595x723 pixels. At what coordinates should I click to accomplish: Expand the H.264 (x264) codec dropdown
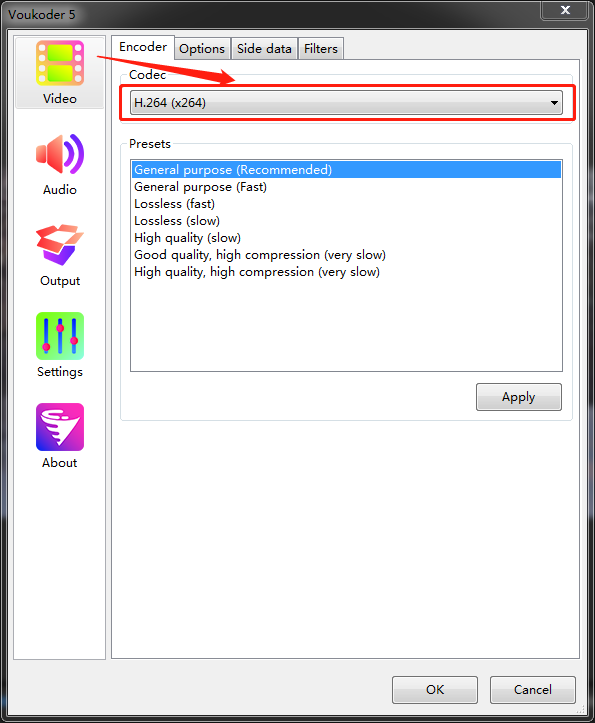pos(346,102)
